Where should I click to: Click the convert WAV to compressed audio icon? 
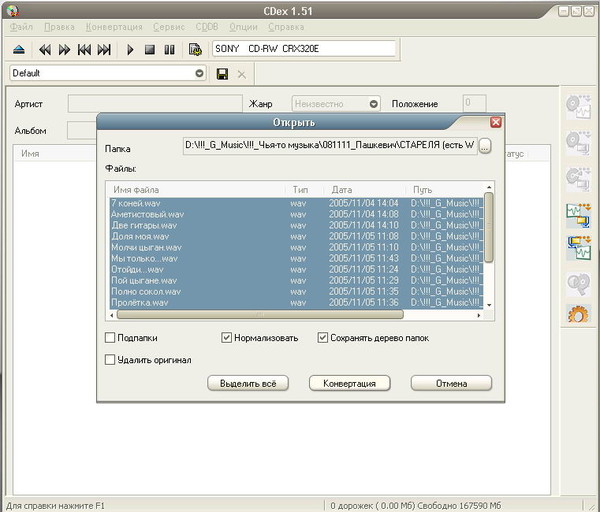click(579, 215)
